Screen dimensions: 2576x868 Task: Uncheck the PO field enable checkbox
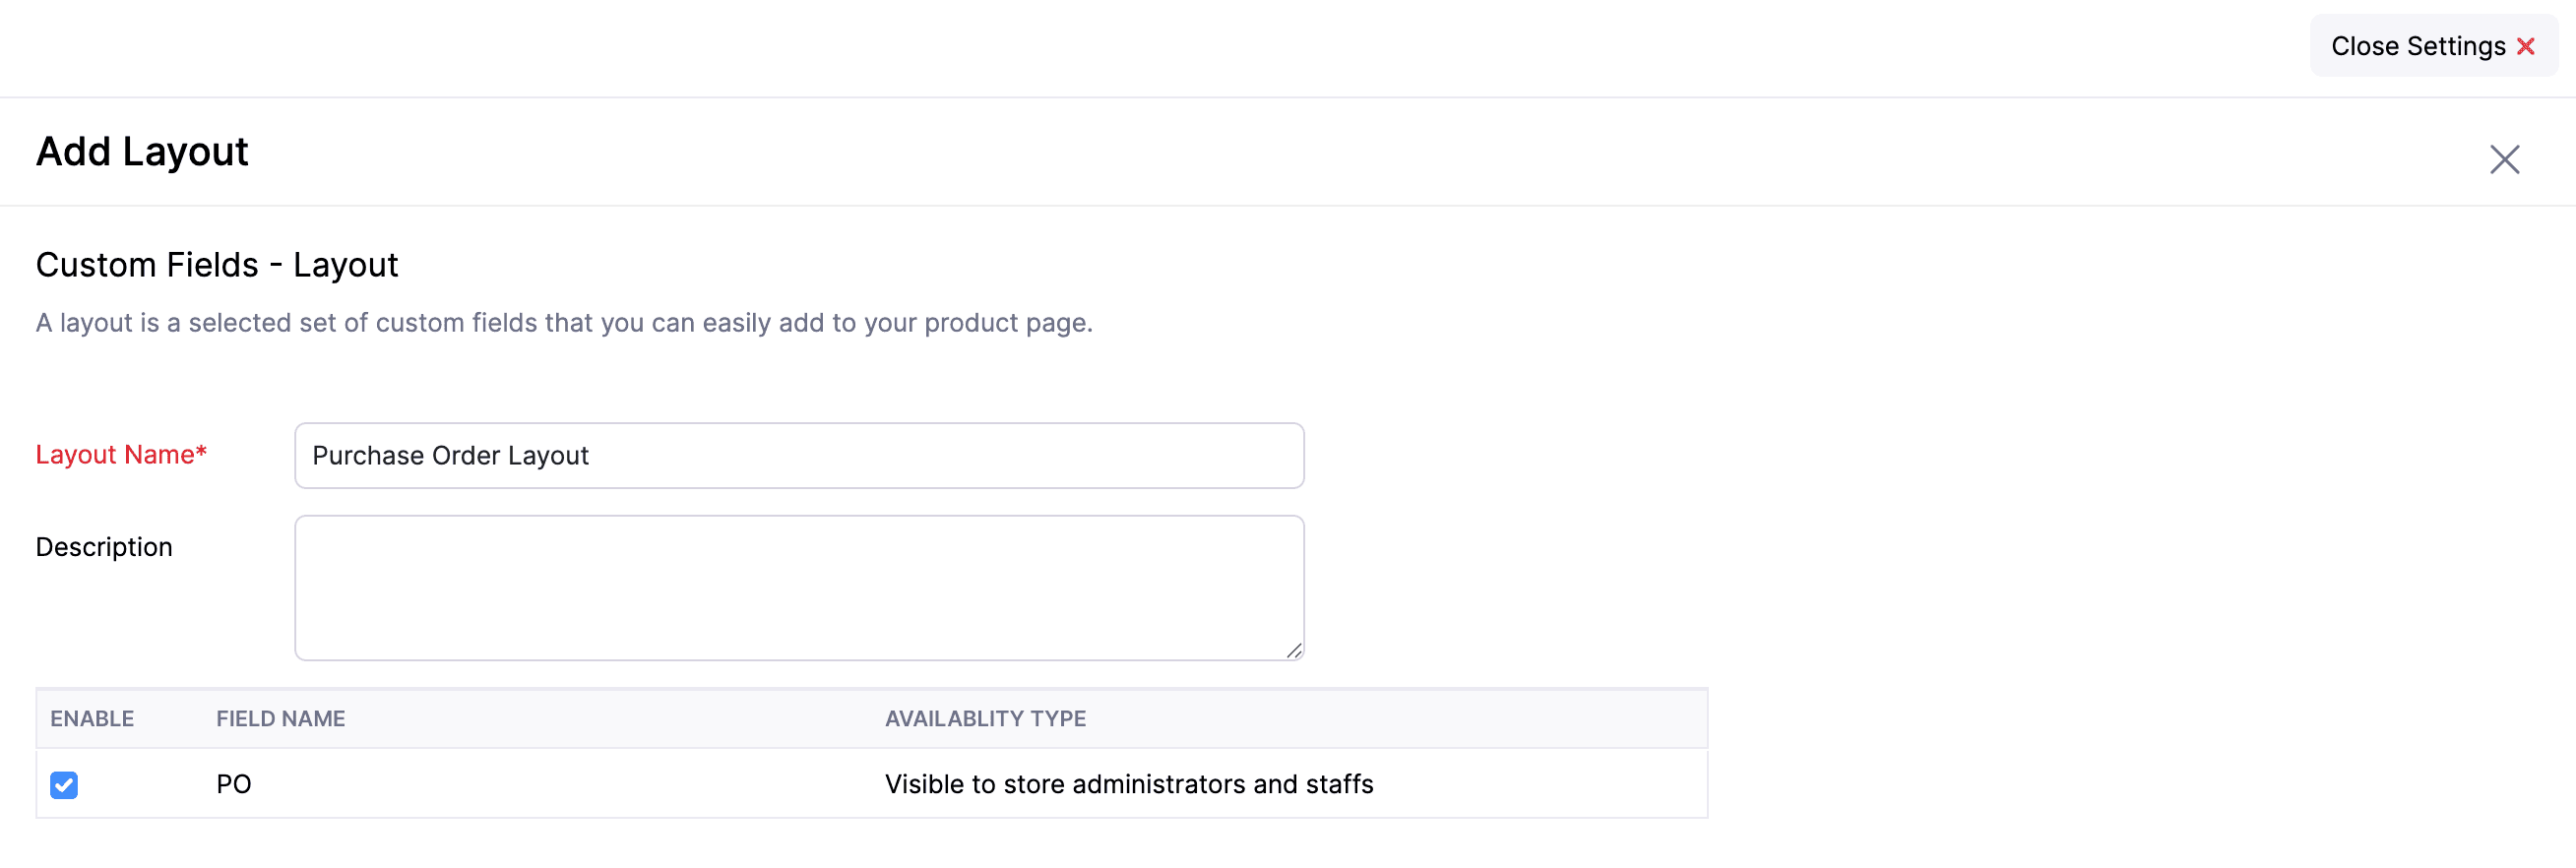[64, 785]
